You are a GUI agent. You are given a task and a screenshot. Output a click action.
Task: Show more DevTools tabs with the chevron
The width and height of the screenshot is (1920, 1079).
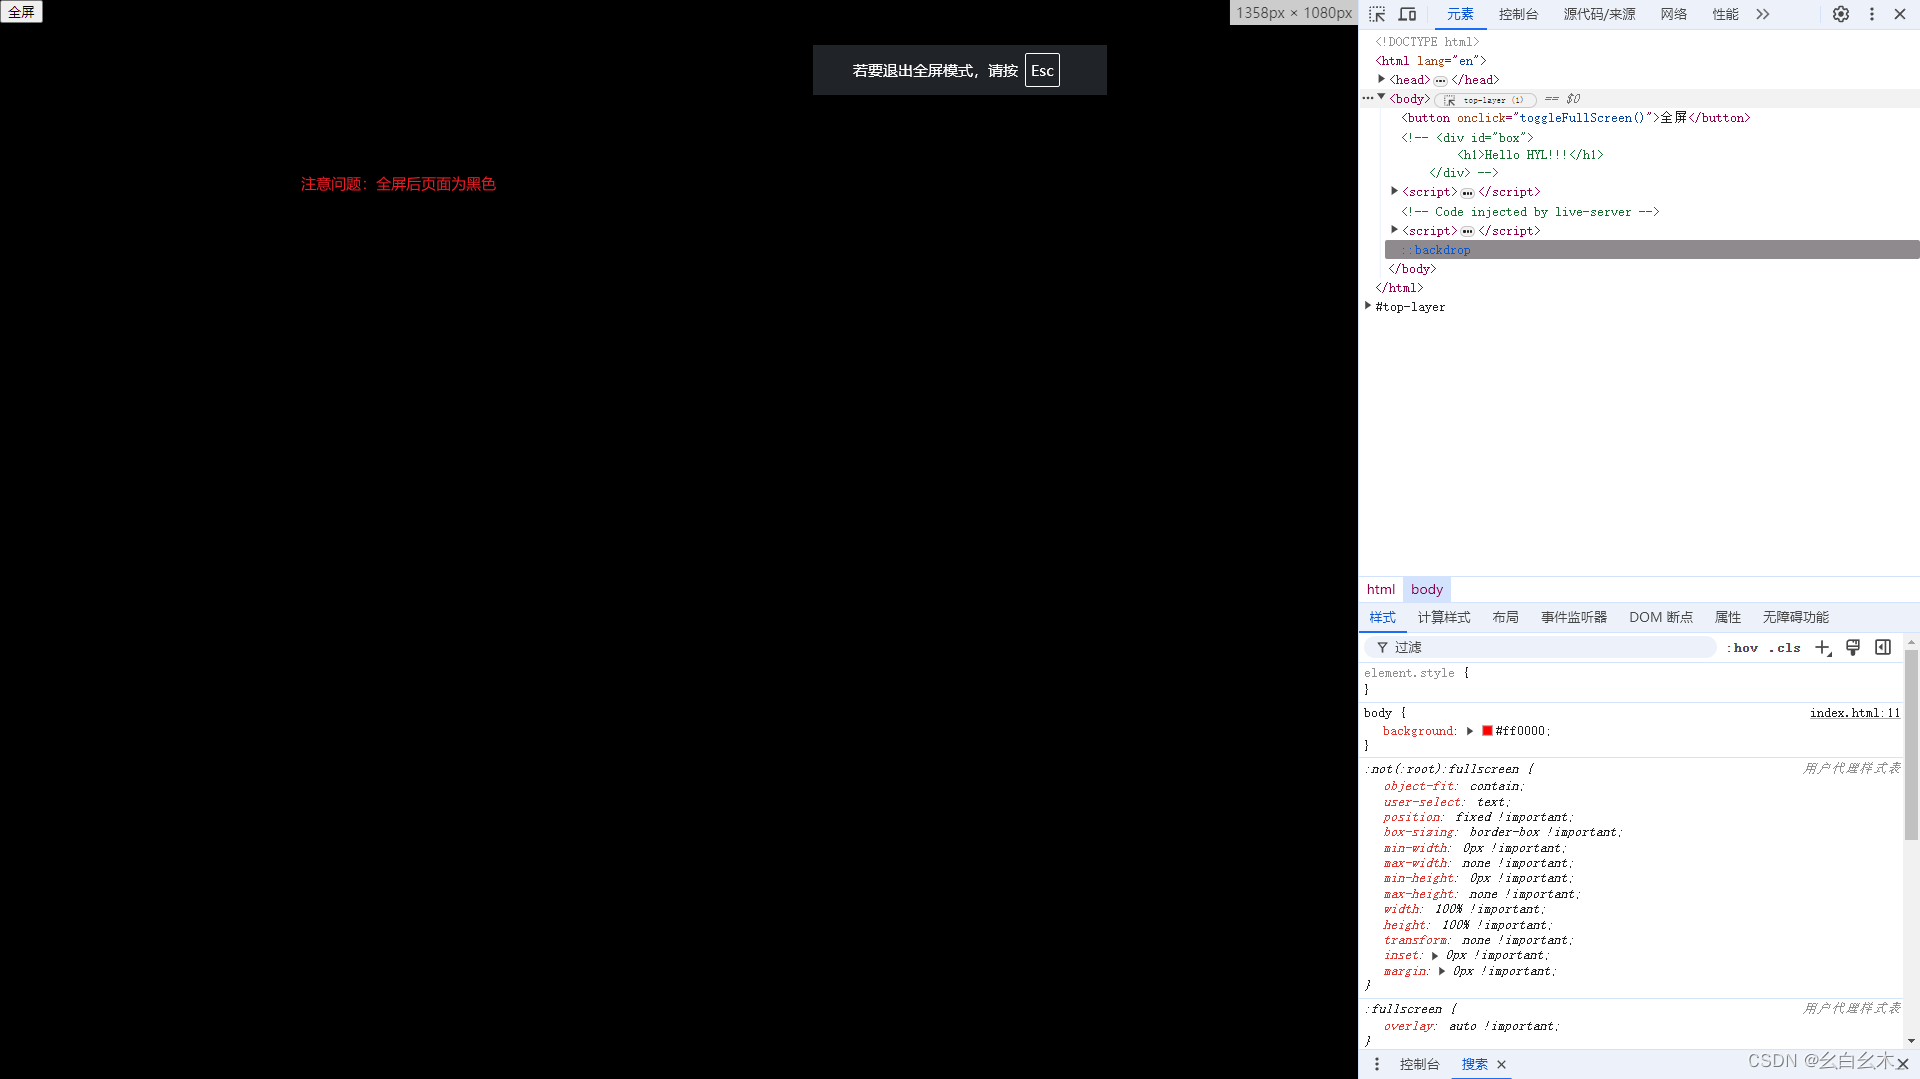pyautogui.click(x=1762, y=14)
